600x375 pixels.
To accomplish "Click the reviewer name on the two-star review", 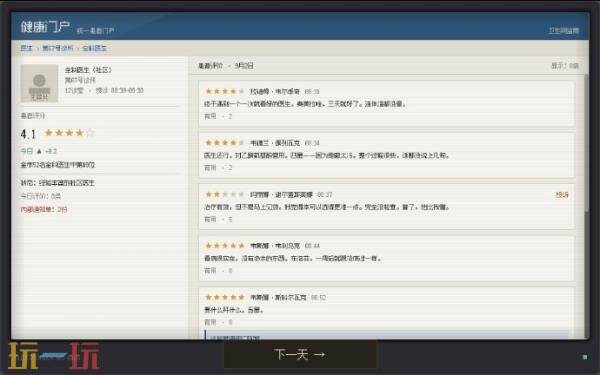I will pos(281,195).
